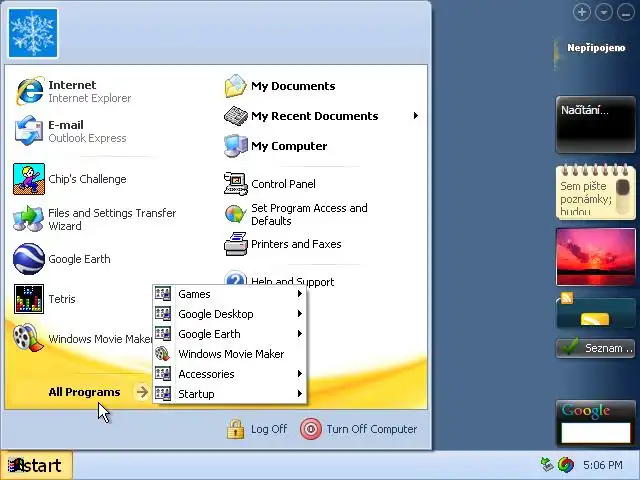Click the Turn Off Computer text
Image resolution: width=640 pixels, height=480 pixels.
[x=371, y=429]
